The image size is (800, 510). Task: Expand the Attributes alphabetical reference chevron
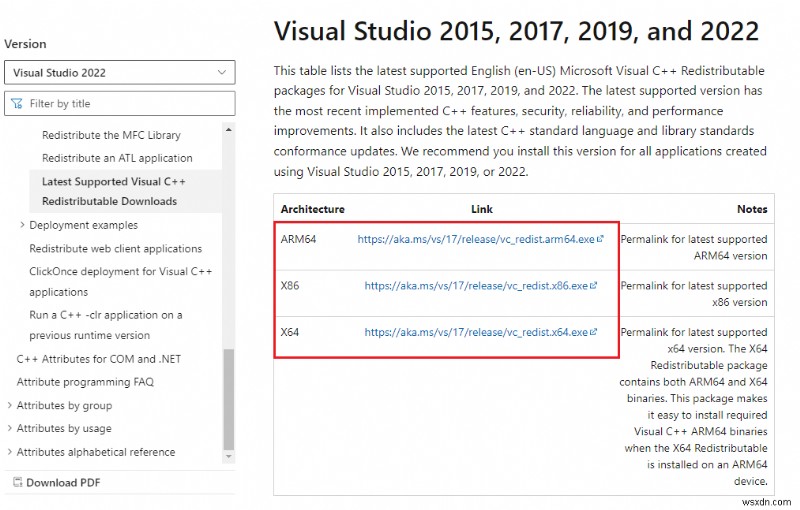[x=9, y=452]
